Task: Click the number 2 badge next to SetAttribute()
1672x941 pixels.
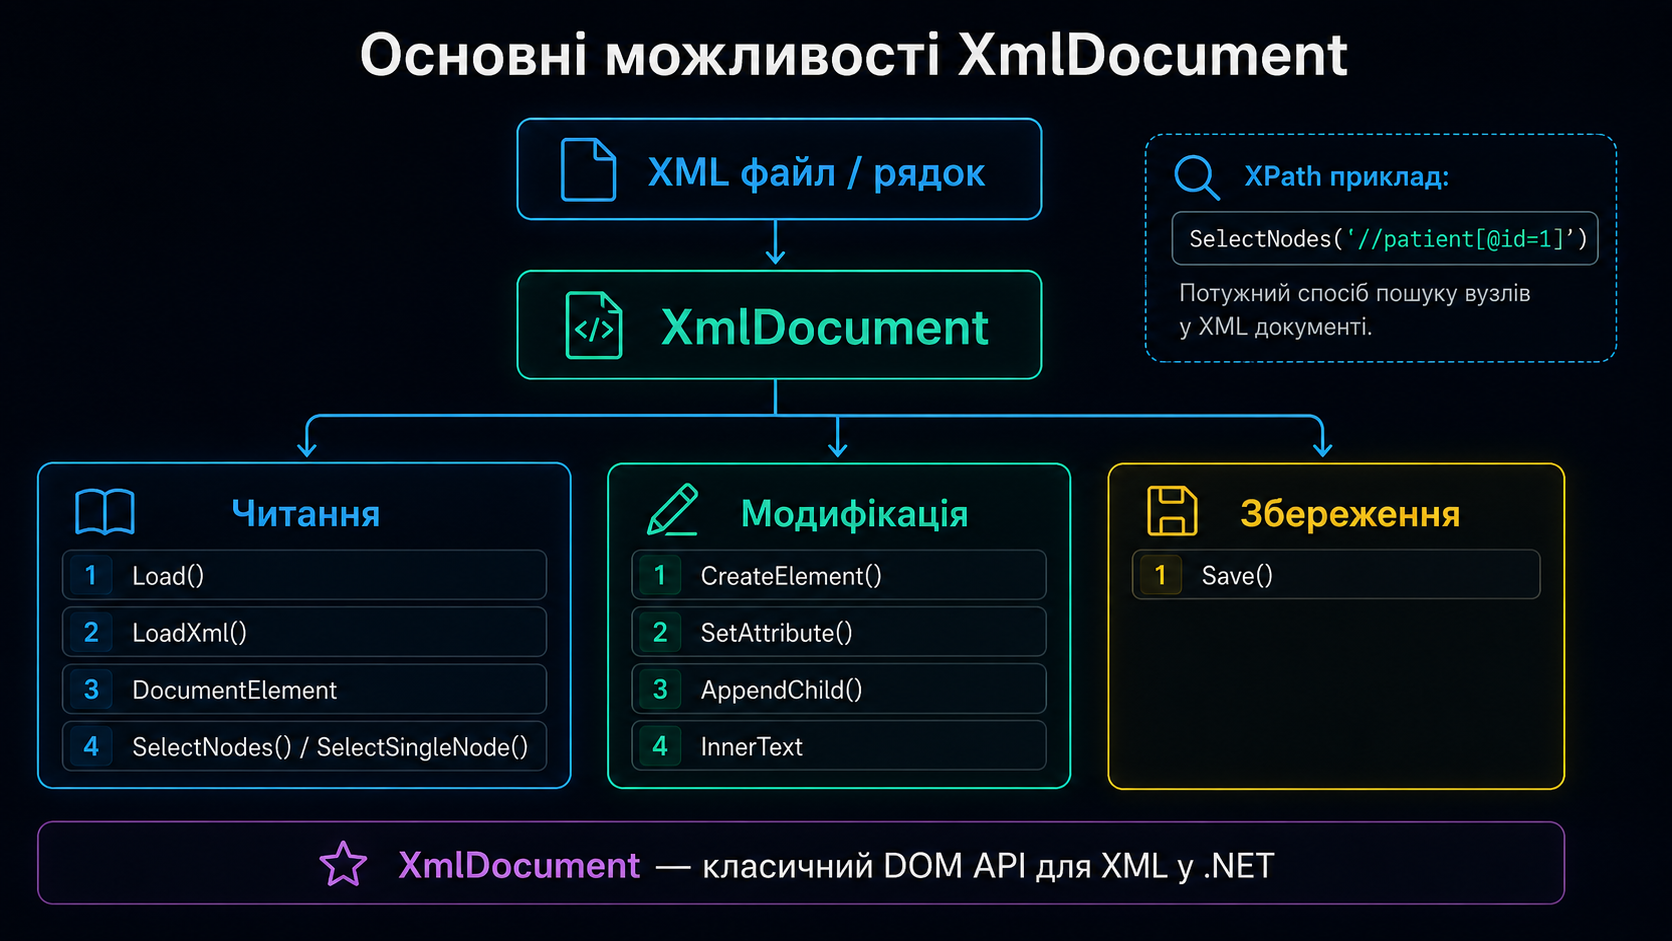Action: tap(660, 632)
